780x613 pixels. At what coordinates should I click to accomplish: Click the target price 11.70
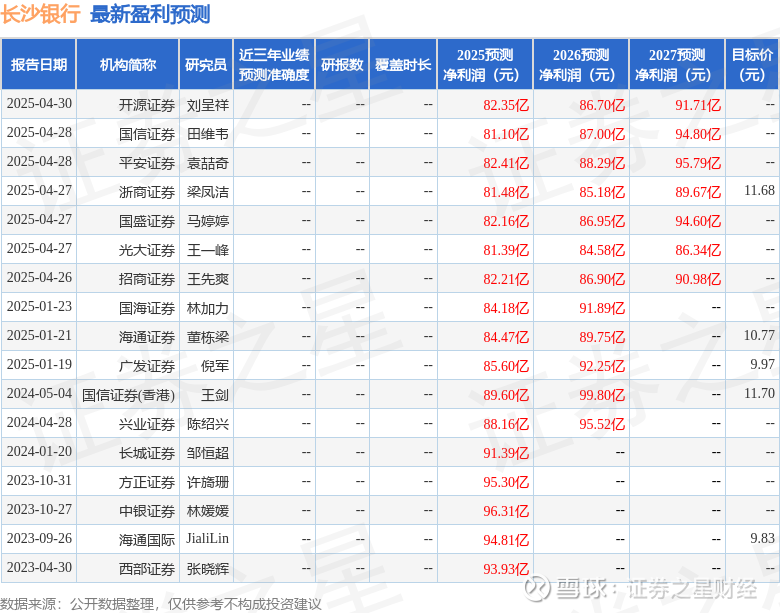[759, 394]
